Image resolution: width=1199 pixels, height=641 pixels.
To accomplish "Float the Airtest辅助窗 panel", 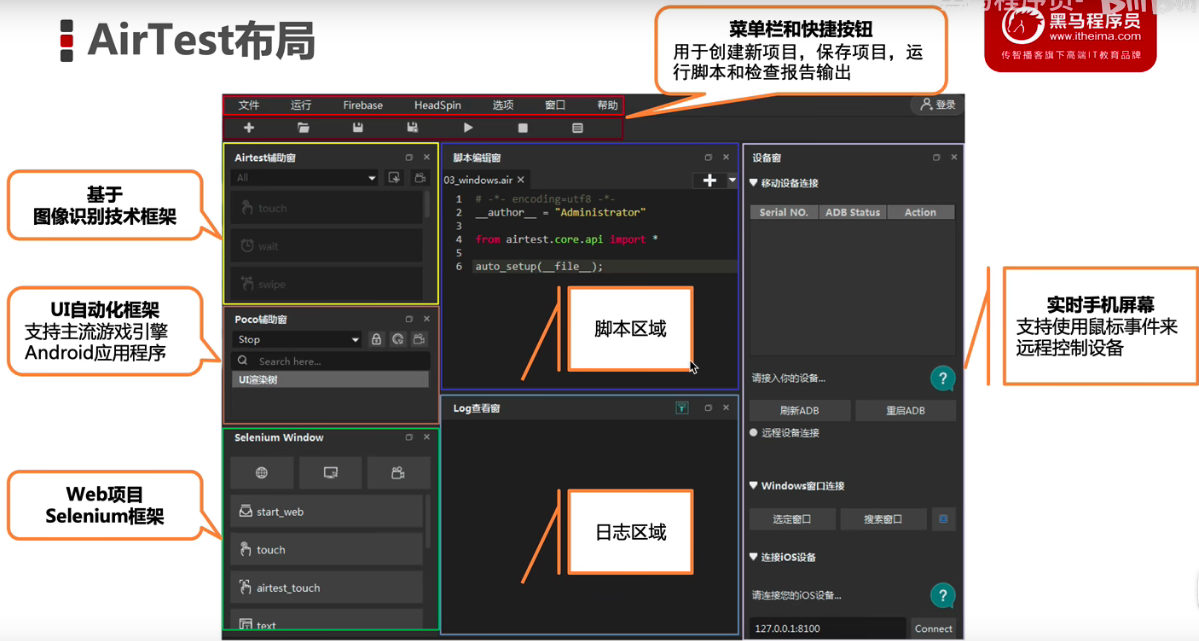I will click(x=409, y=158).
